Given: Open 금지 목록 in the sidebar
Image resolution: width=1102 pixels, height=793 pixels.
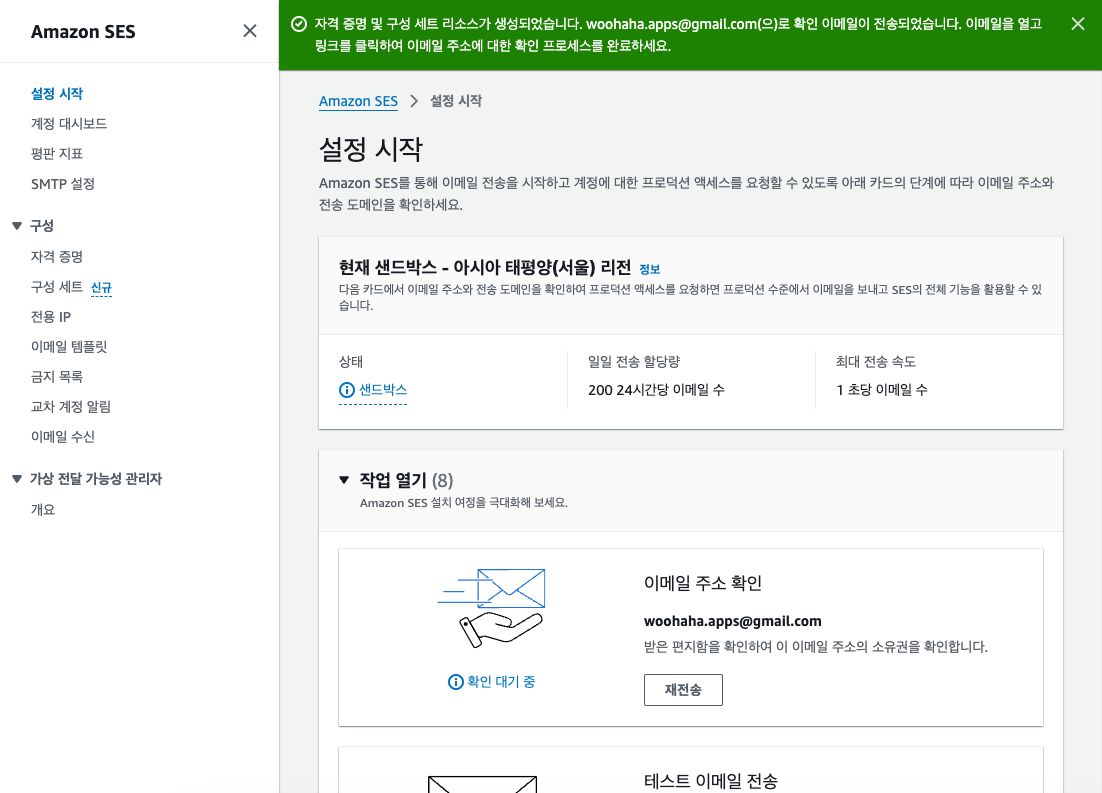Looking at the screenshot, I should coord(57,377).
